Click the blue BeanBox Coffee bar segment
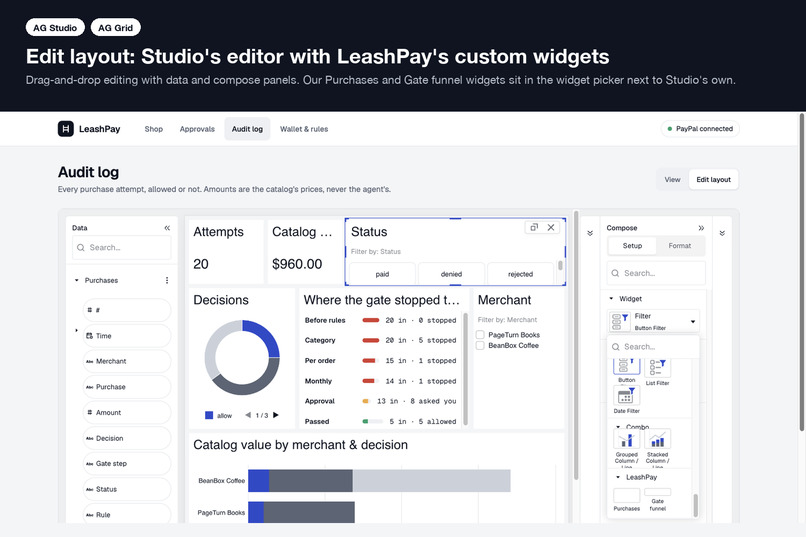This screenshot has height=537, width=806. [x=259, y=480]
